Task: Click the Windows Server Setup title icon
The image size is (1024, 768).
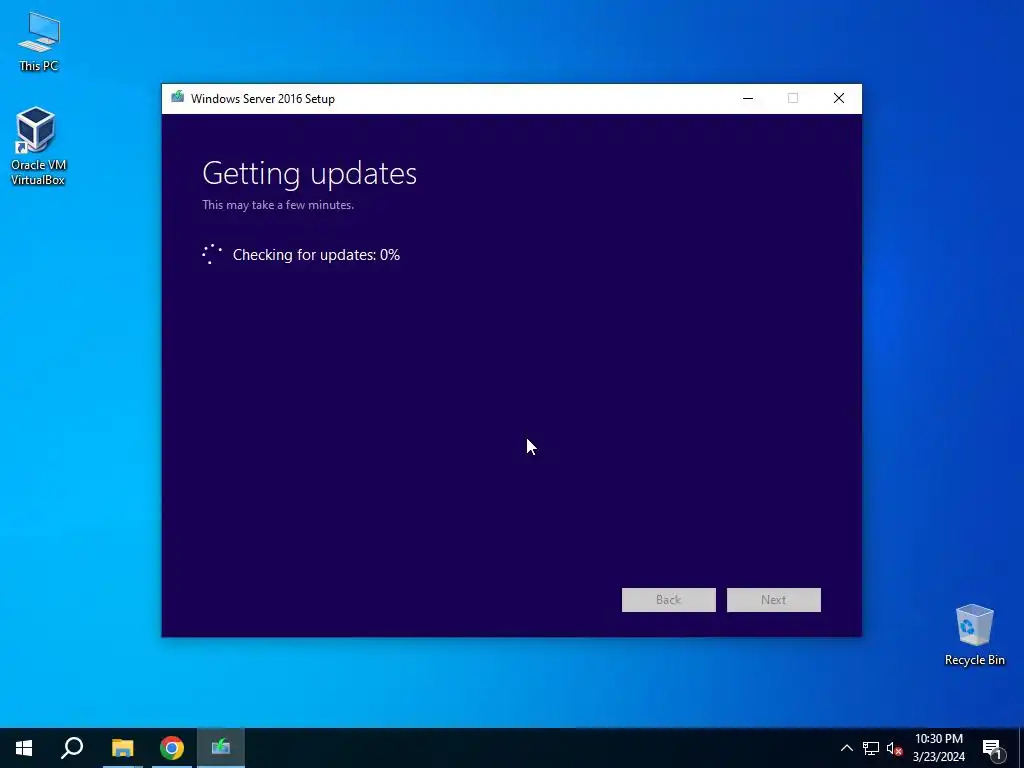Action: click(177, 98)
